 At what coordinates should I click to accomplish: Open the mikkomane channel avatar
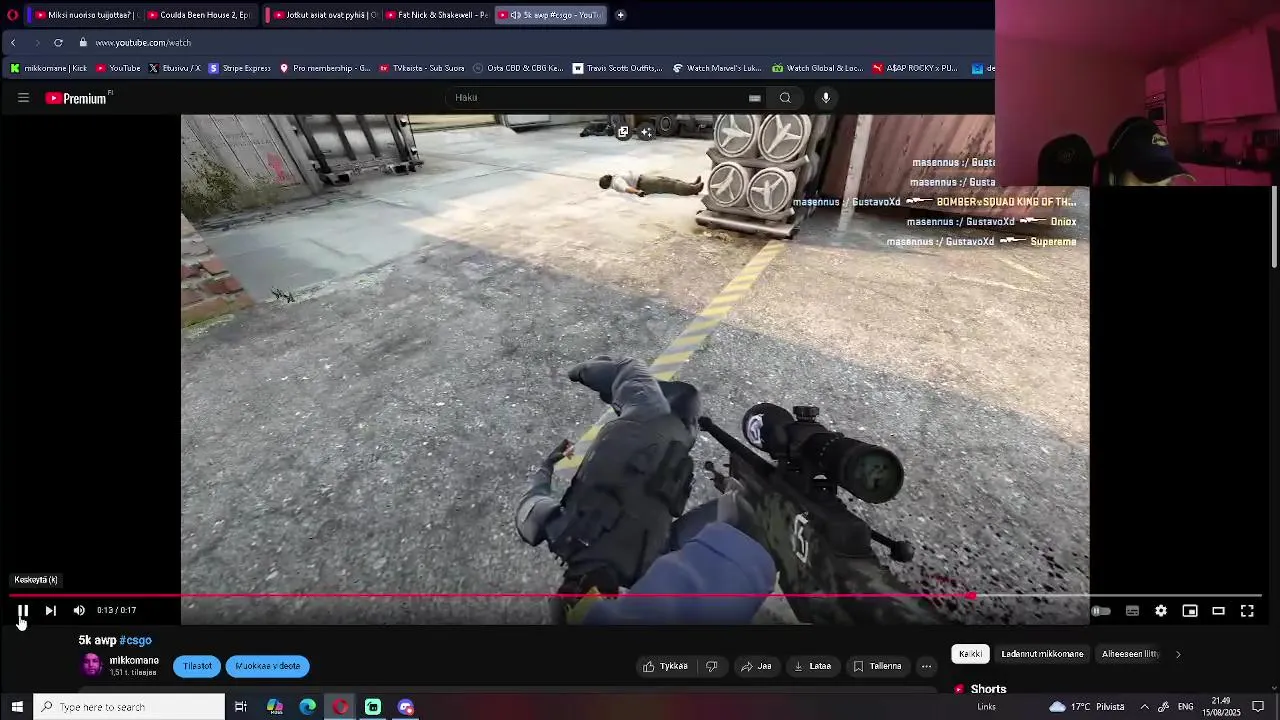point(92,665)
